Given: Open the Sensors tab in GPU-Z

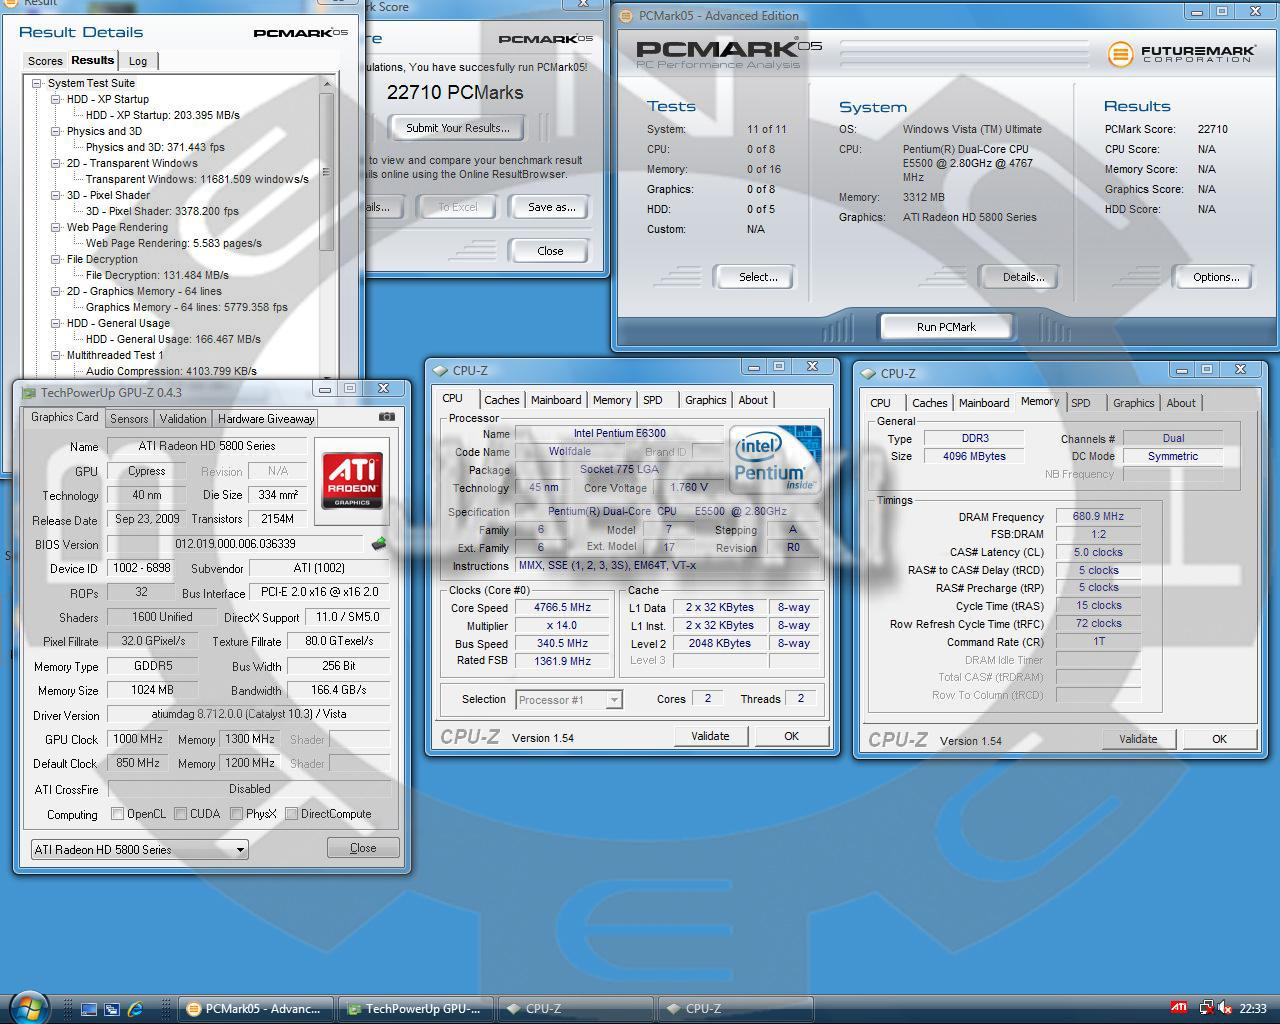Looking at the screenshot, I should tap(129, 419).
